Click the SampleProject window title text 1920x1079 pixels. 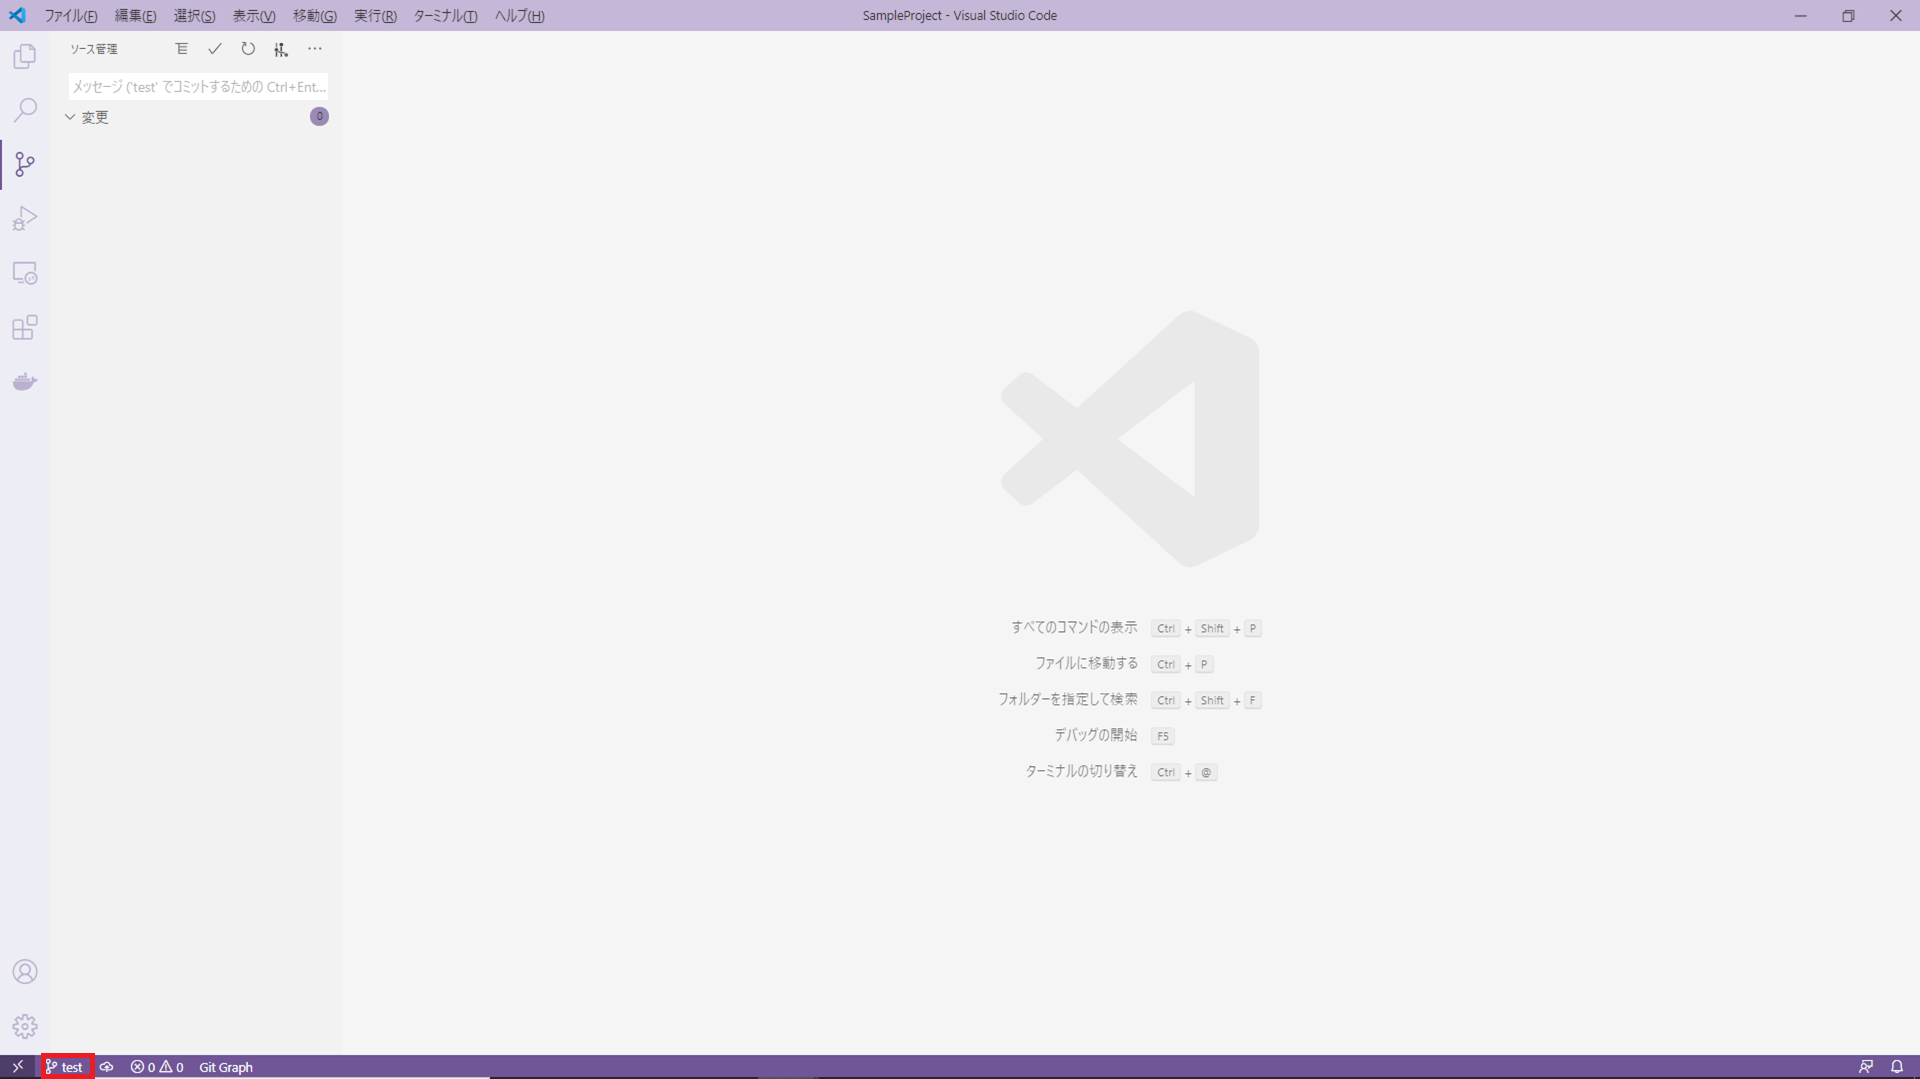960,16
